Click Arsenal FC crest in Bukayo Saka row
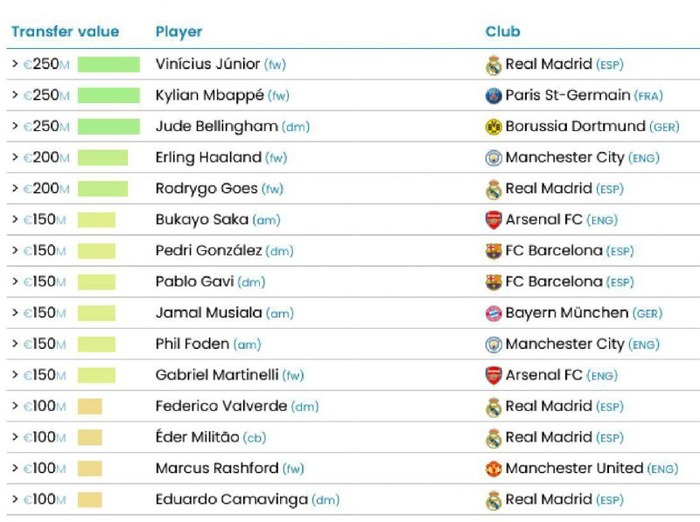700x522 pixels. (493, 220)
